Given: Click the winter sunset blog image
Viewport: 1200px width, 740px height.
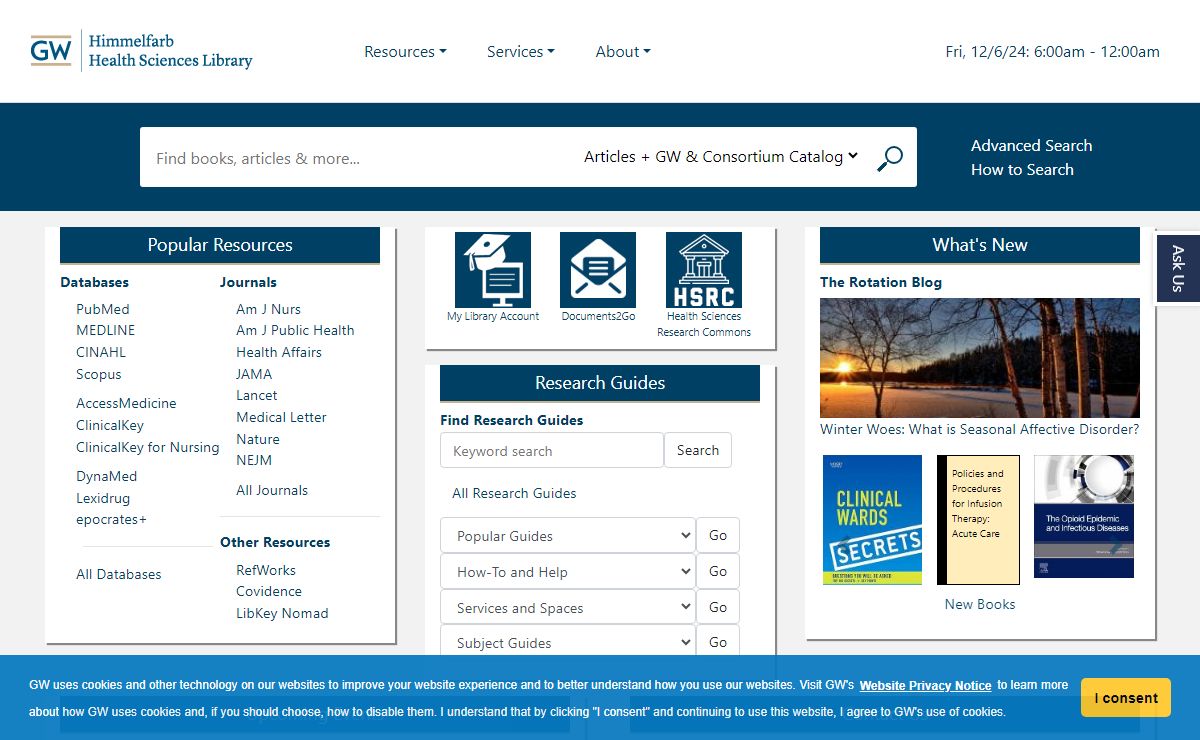Looking at the screenshot, I should 979,358.
